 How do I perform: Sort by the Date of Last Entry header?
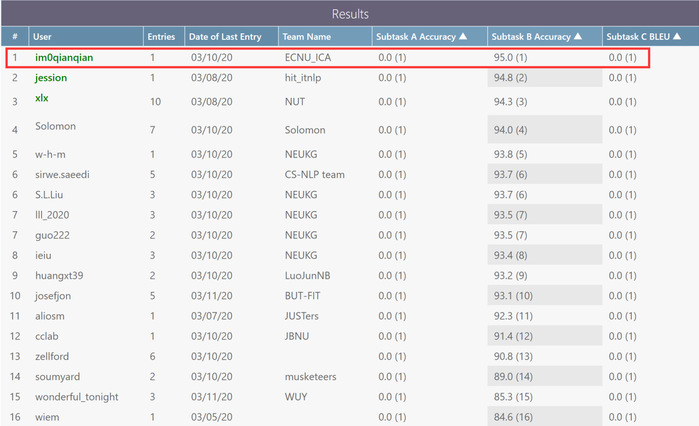(226, 37)
